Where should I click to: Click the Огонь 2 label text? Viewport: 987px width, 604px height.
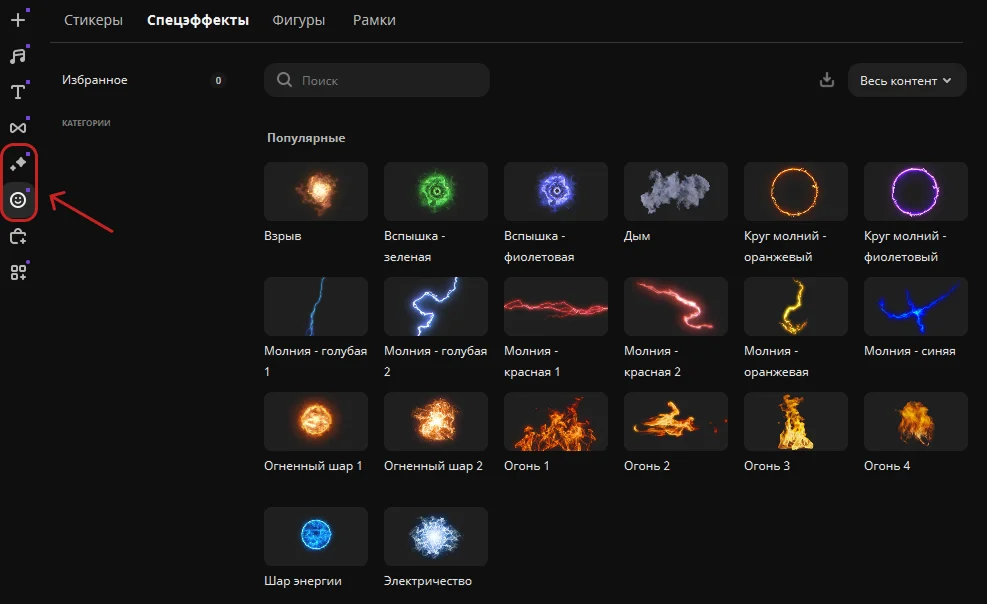pyautogui.click(x=646, y=466)
